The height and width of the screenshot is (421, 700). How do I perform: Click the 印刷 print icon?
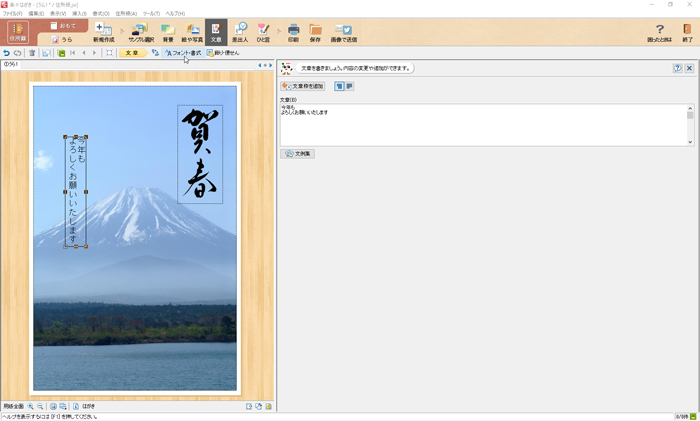[x=293, y=32]
